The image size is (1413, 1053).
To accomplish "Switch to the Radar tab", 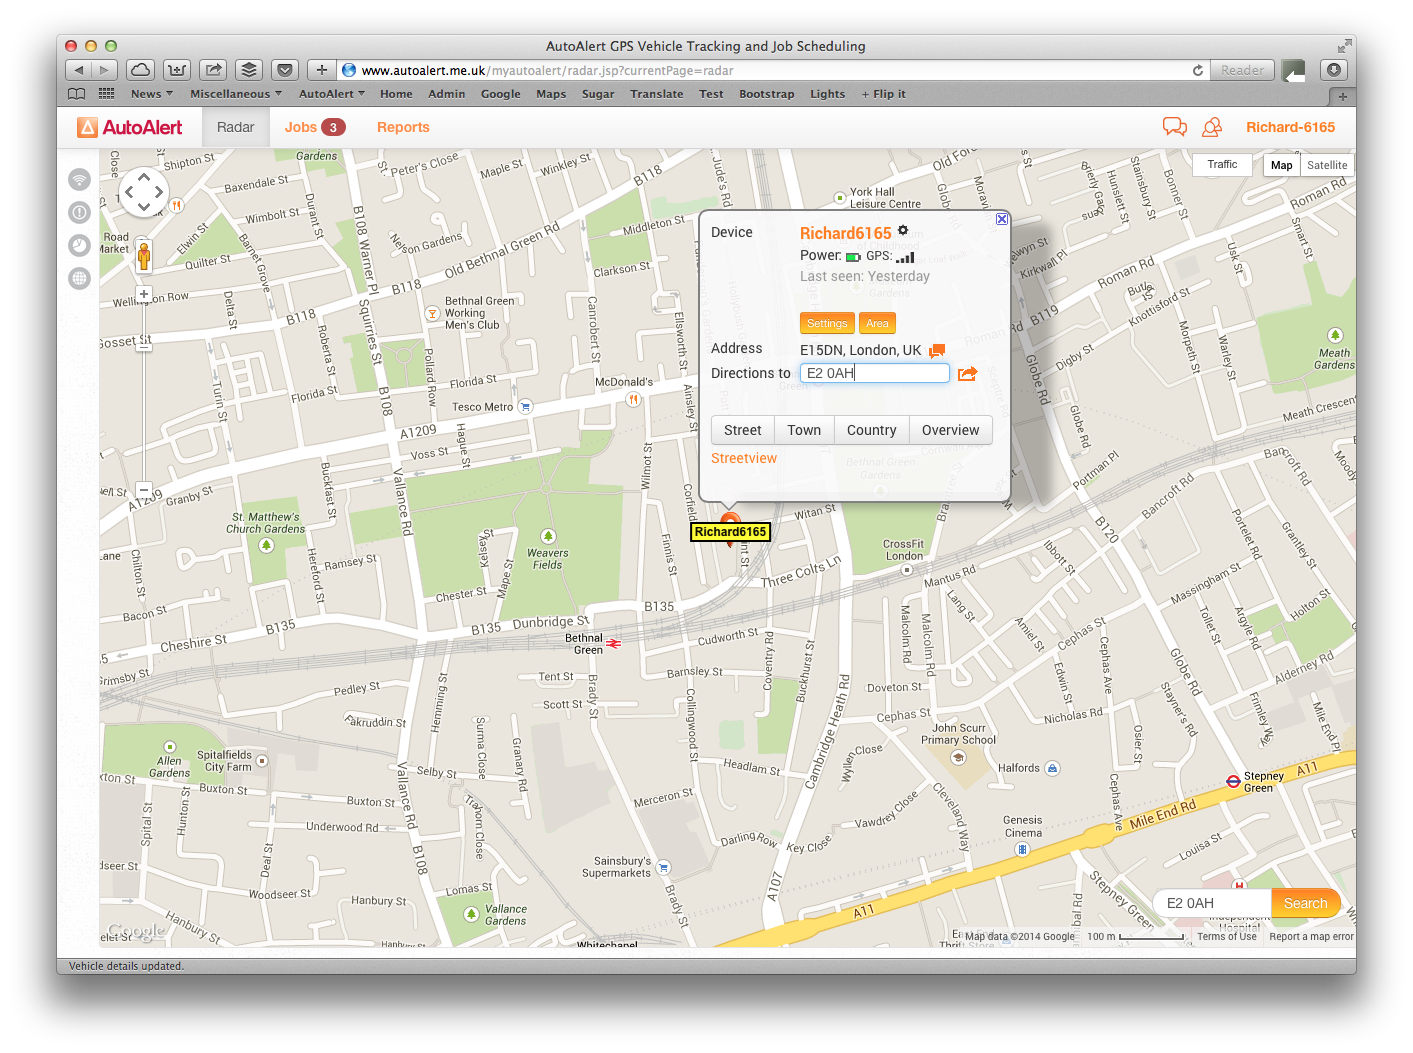I will tap(235, 127).
